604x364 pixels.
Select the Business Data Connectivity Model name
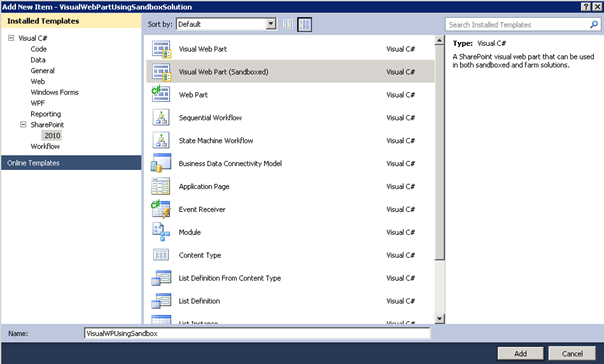point(230,163)
